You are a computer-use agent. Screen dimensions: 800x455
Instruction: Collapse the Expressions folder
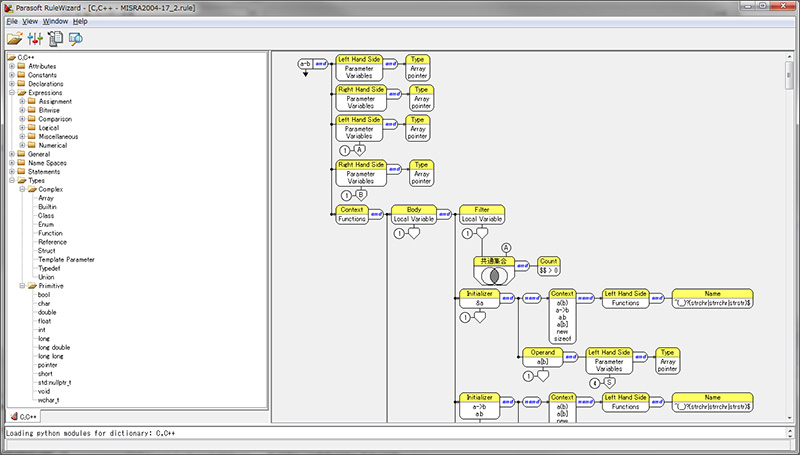pyautogui.click(x=12, y=93)
